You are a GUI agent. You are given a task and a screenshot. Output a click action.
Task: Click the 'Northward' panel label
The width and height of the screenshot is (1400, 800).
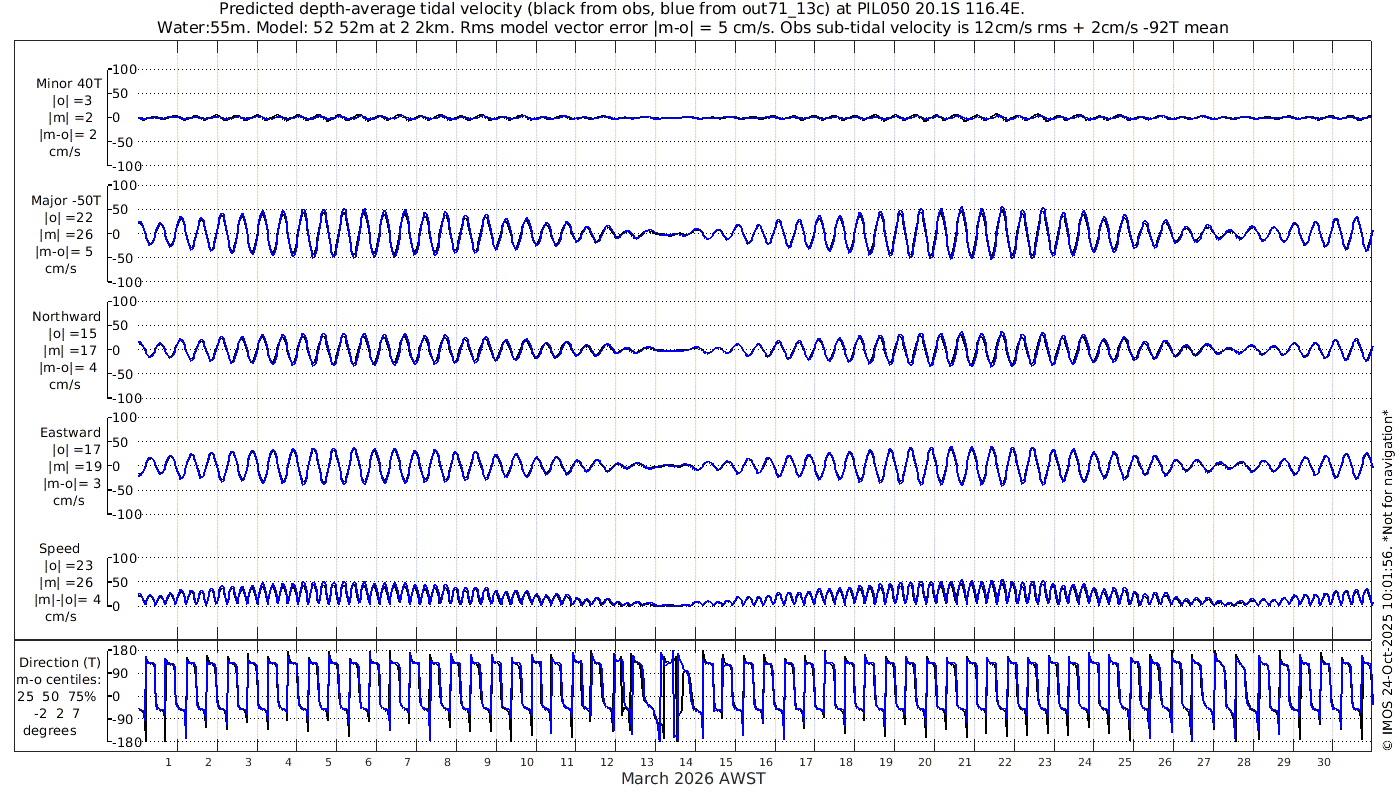point(66,317)
